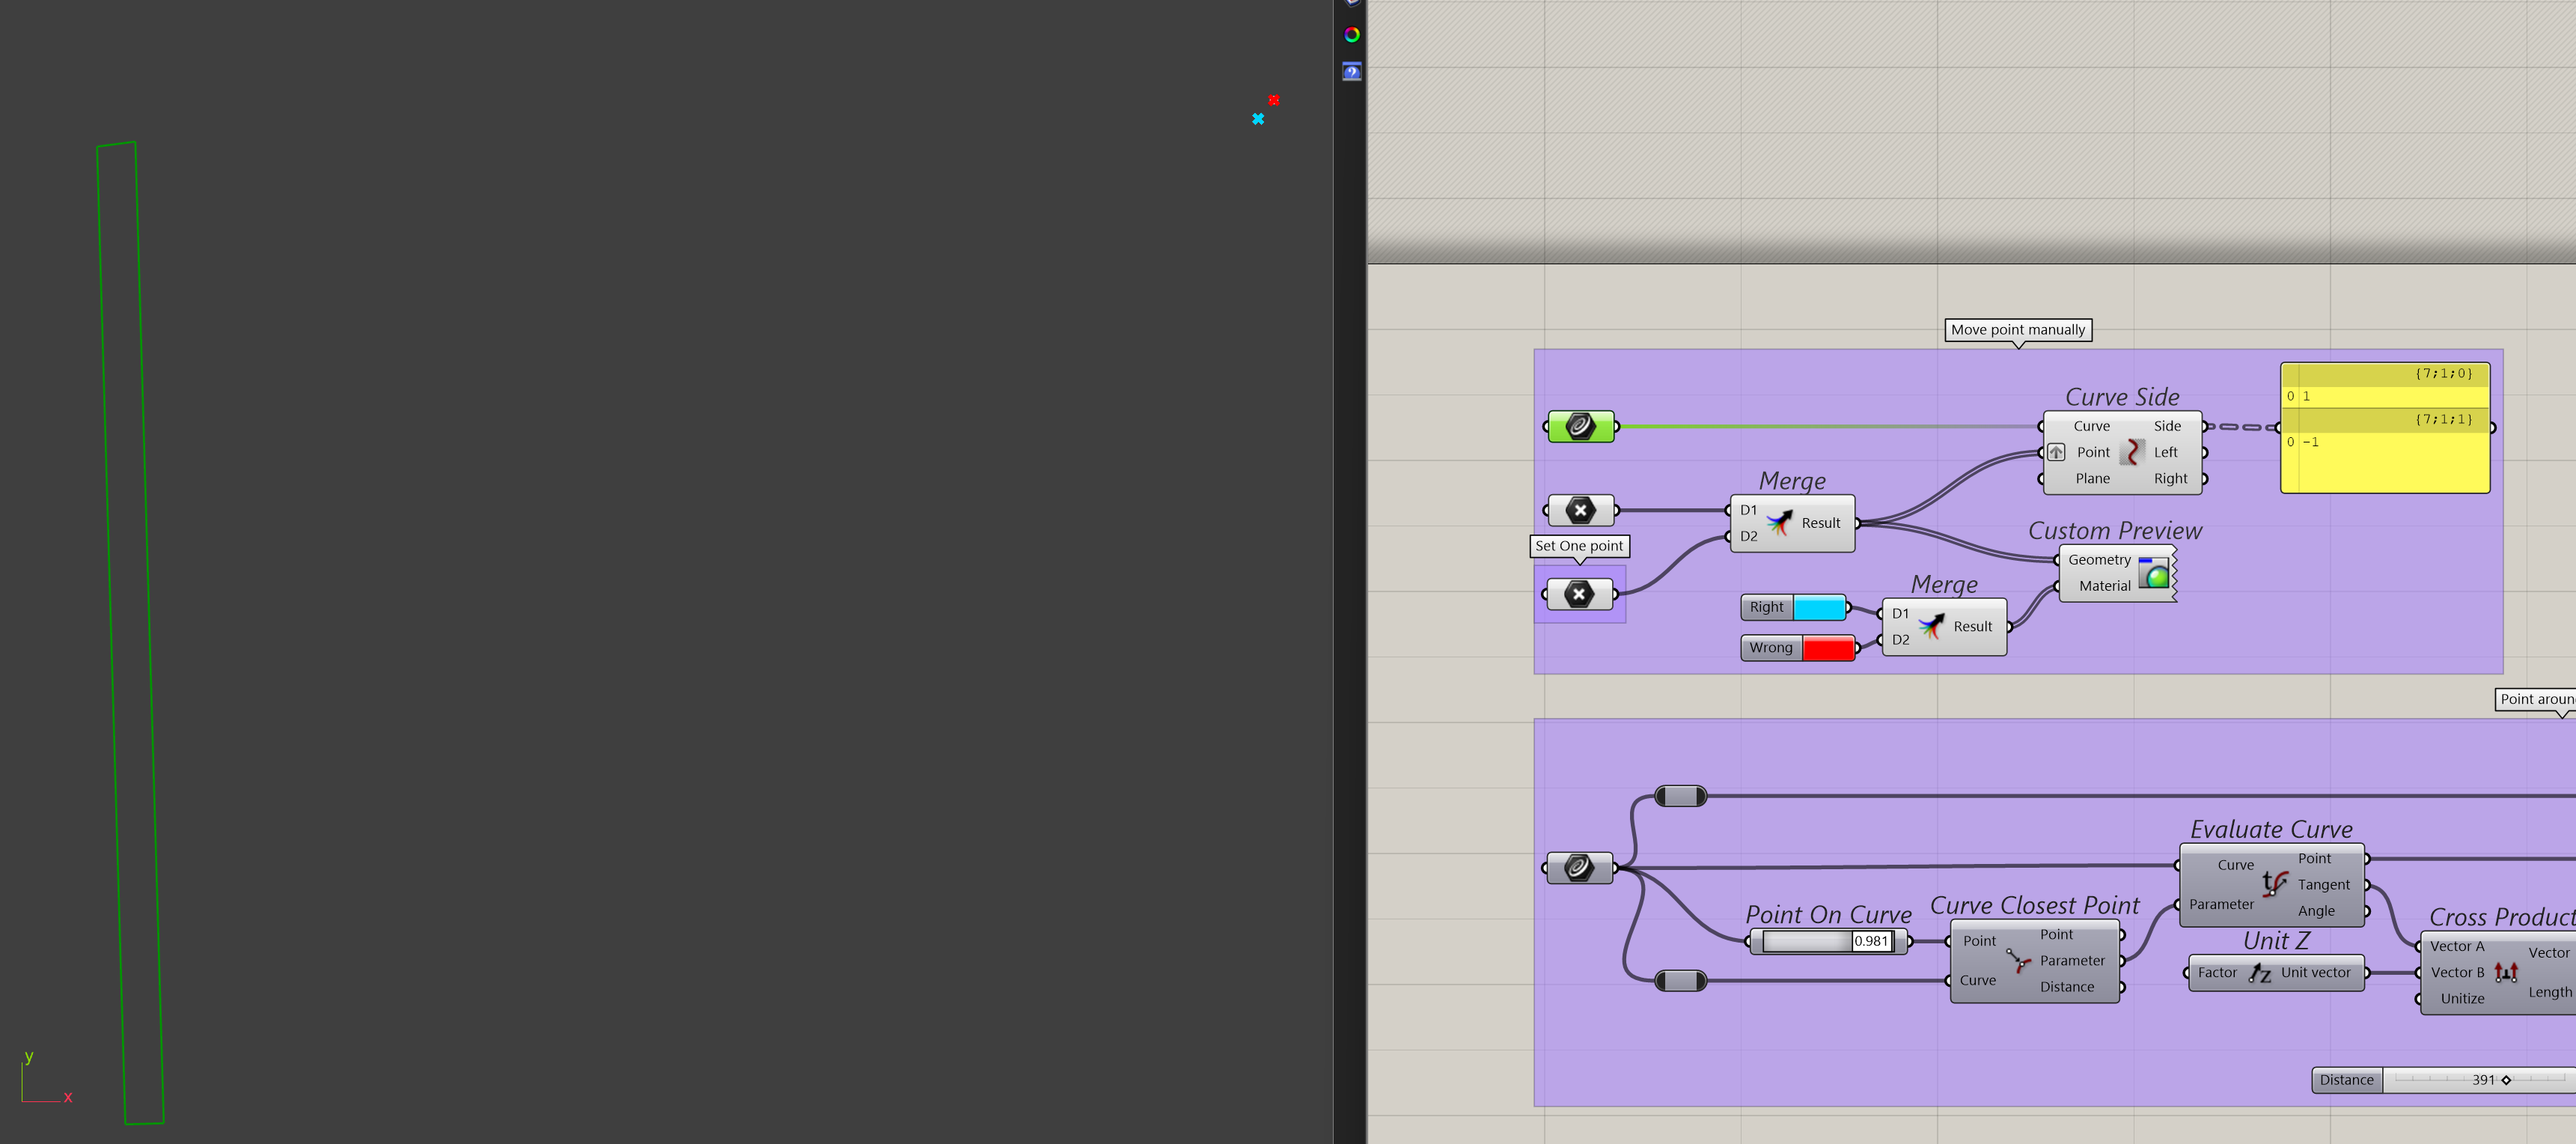Click the Point On Curve slider 0.981
The image size is (2576, 1144).
click(x=1826, y=941)
